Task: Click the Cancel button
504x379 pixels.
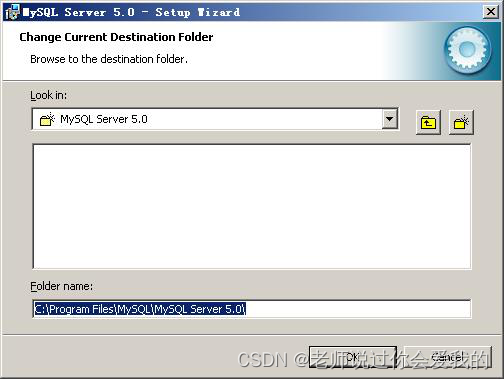Action: 448,357
